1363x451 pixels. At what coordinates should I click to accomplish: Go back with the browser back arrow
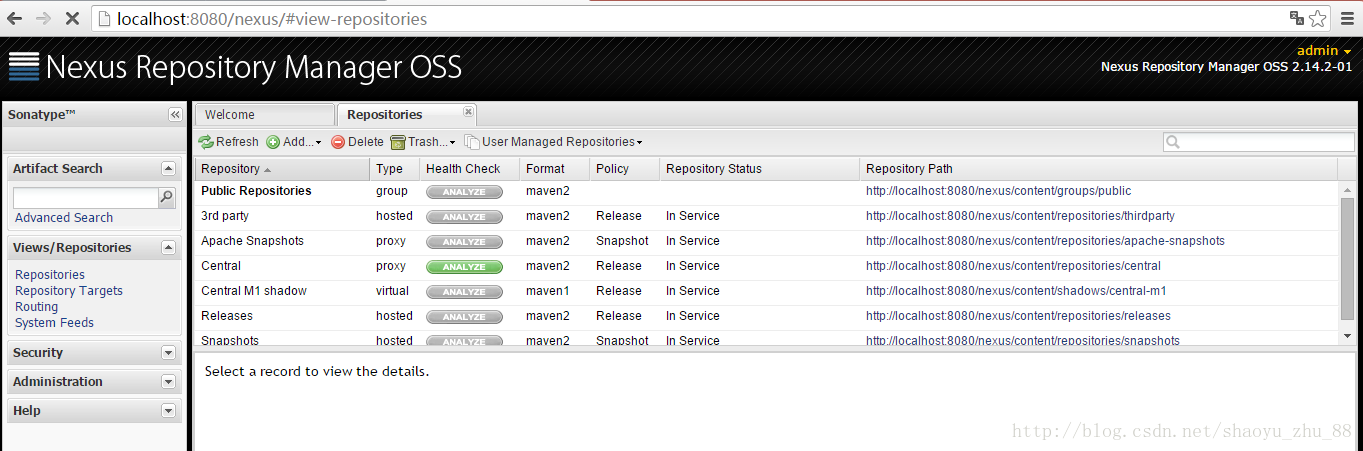[x=15, y=18]
